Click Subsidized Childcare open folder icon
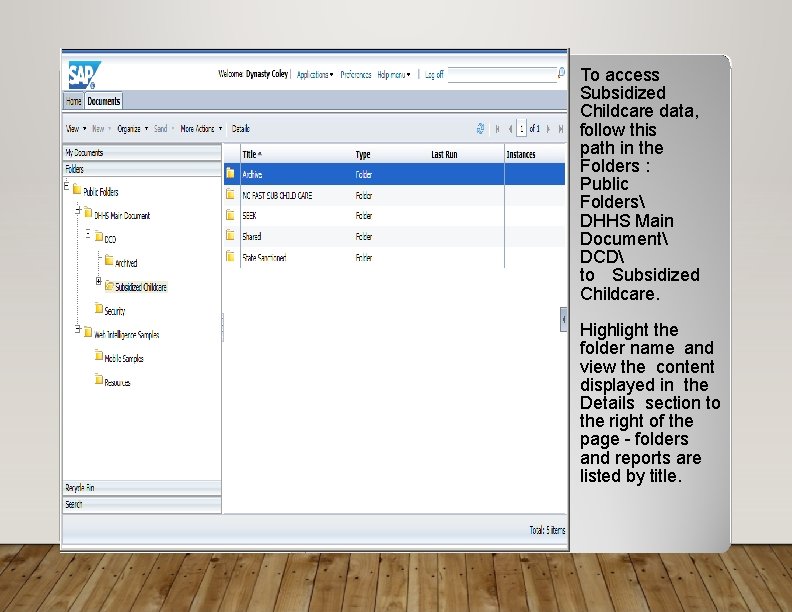 tap(110, 286)
